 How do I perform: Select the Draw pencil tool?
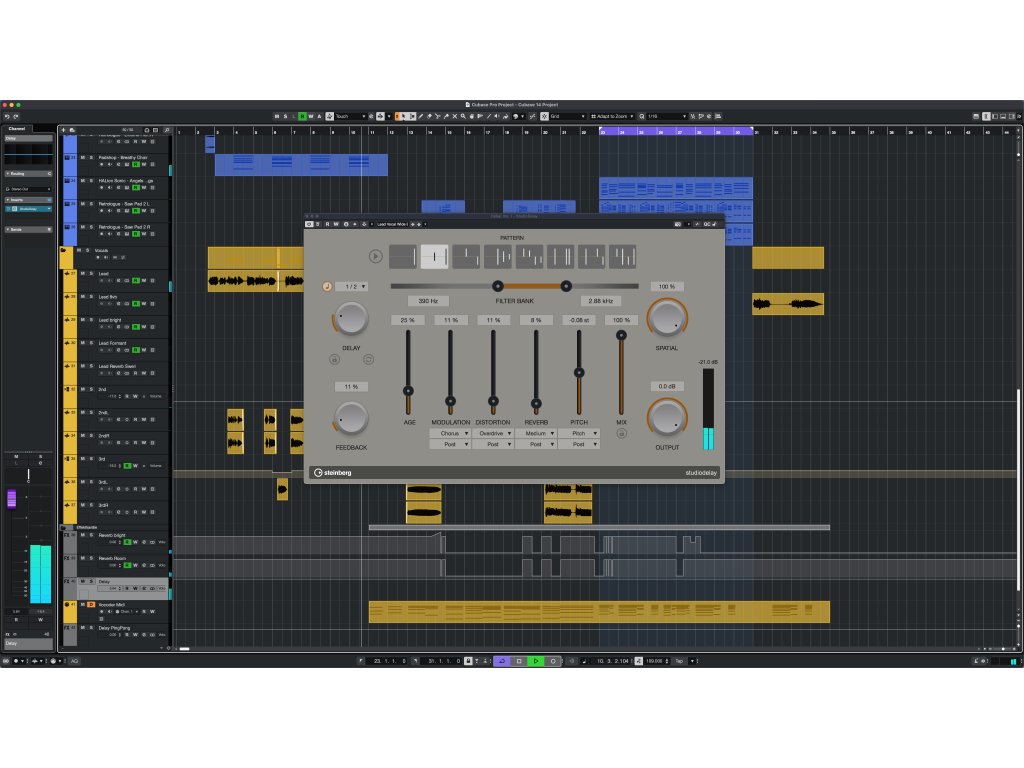point(421,116)
